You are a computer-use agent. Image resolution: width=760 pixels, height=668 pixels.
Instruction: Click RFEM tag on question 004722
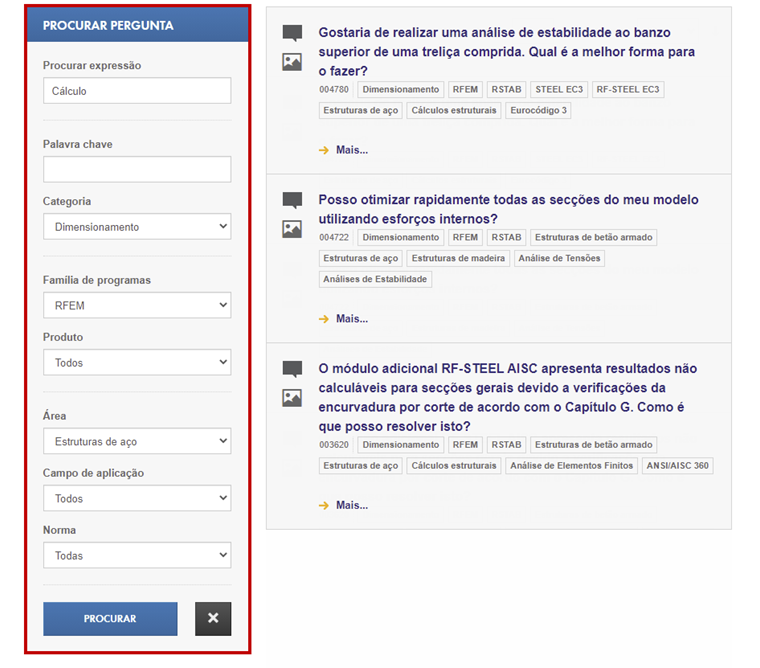pyautogui.click(x=465, y=238)
